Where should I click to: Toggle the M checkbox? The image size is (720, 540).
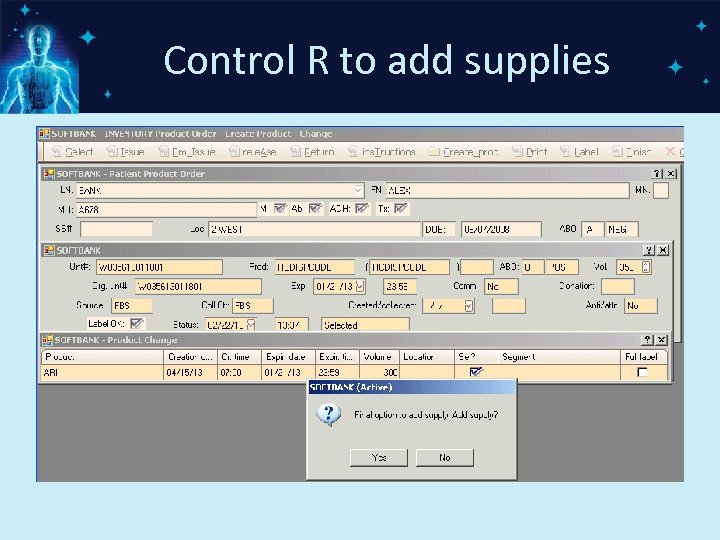[x=280, y=208]
